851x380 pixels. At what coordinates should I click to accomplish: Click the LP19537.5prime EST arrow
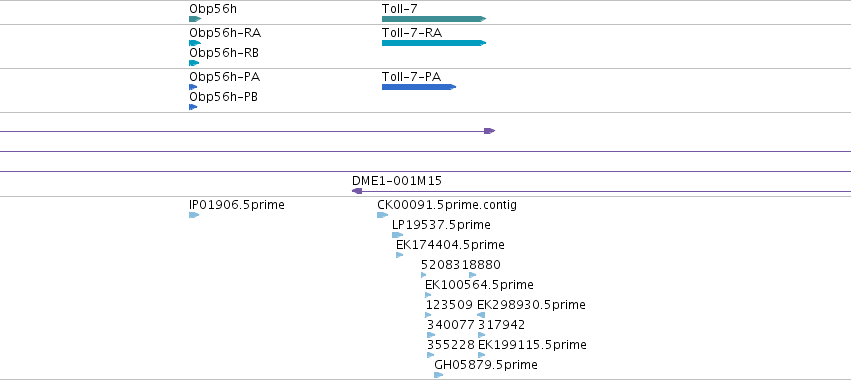[397, 235]
